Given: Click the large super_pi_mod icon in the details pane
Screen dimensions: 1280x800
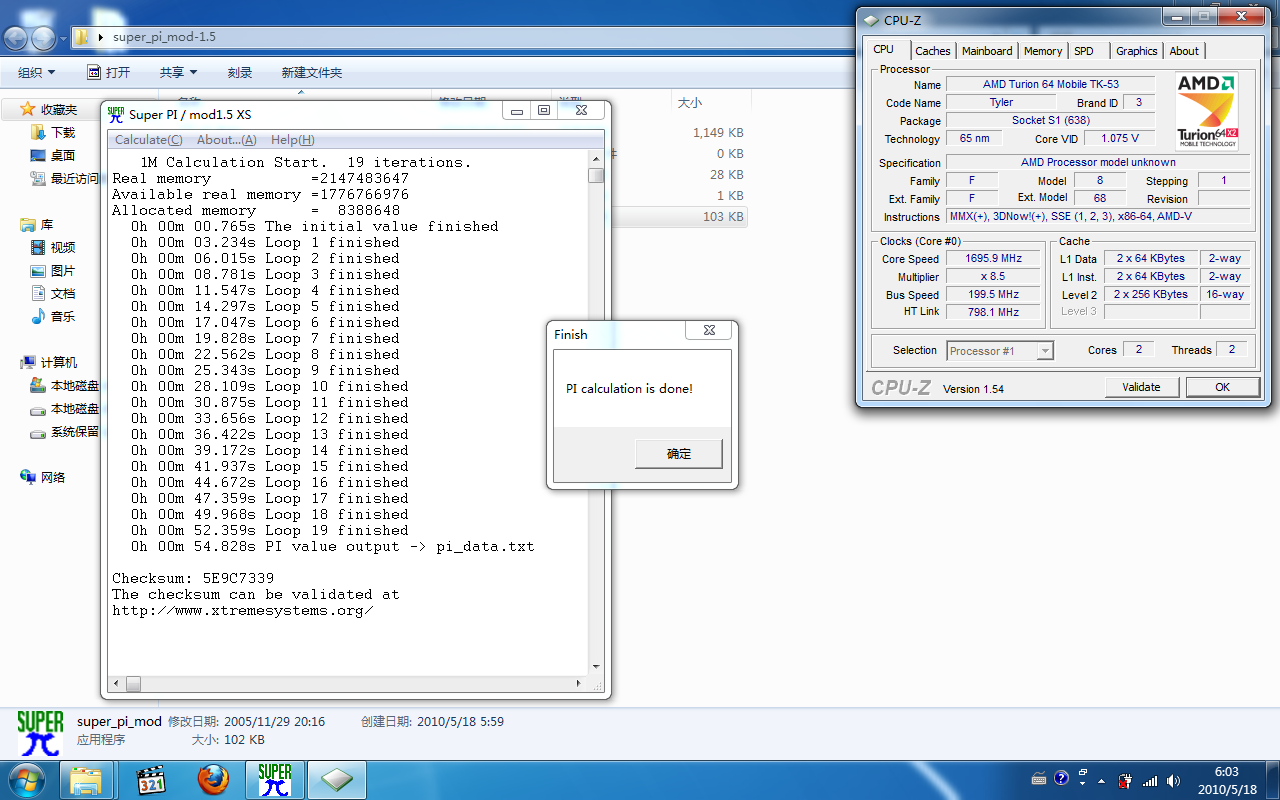Looking at the screenshot, I should point(40,733).
